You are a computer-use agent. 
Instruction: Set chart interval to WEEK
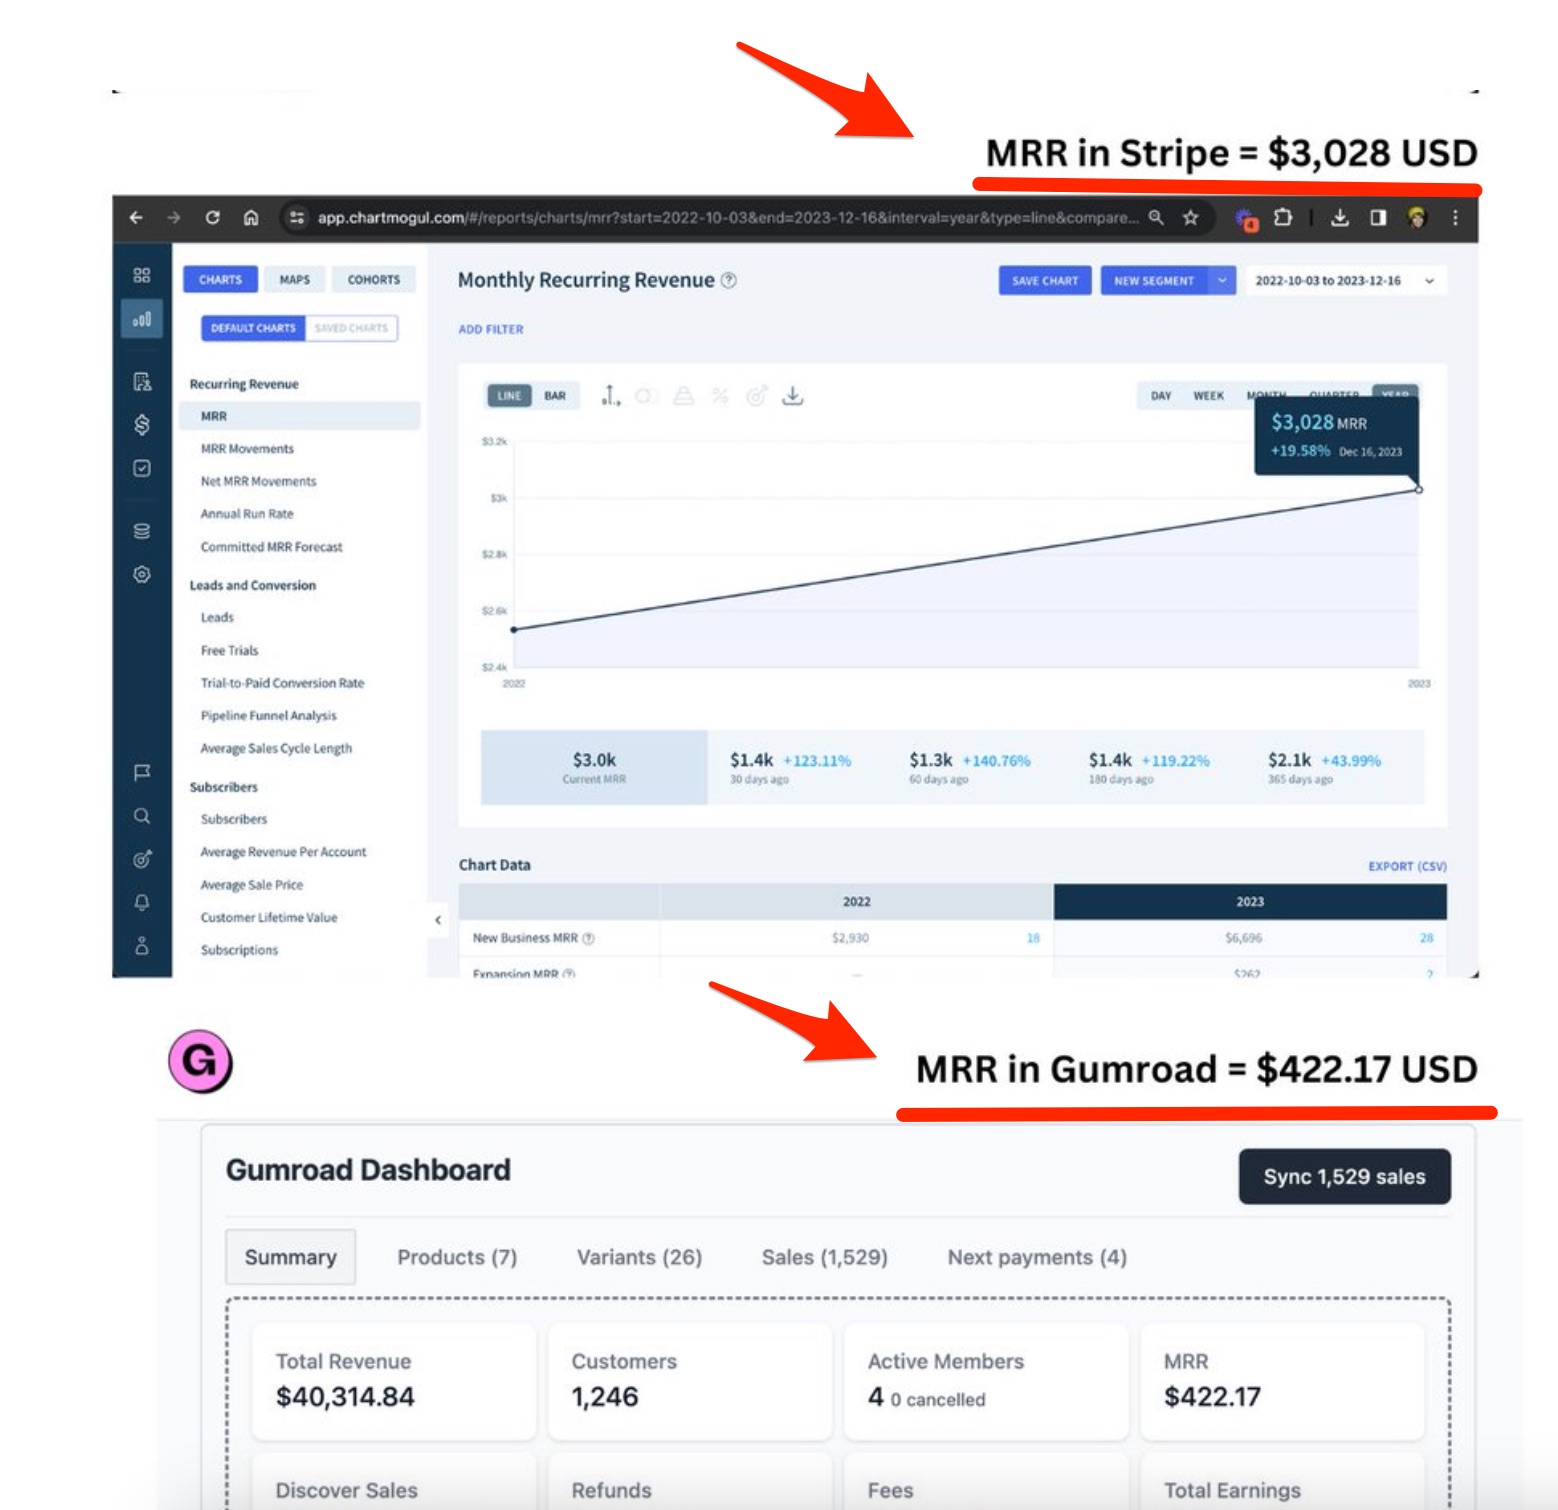point(1208,396)
